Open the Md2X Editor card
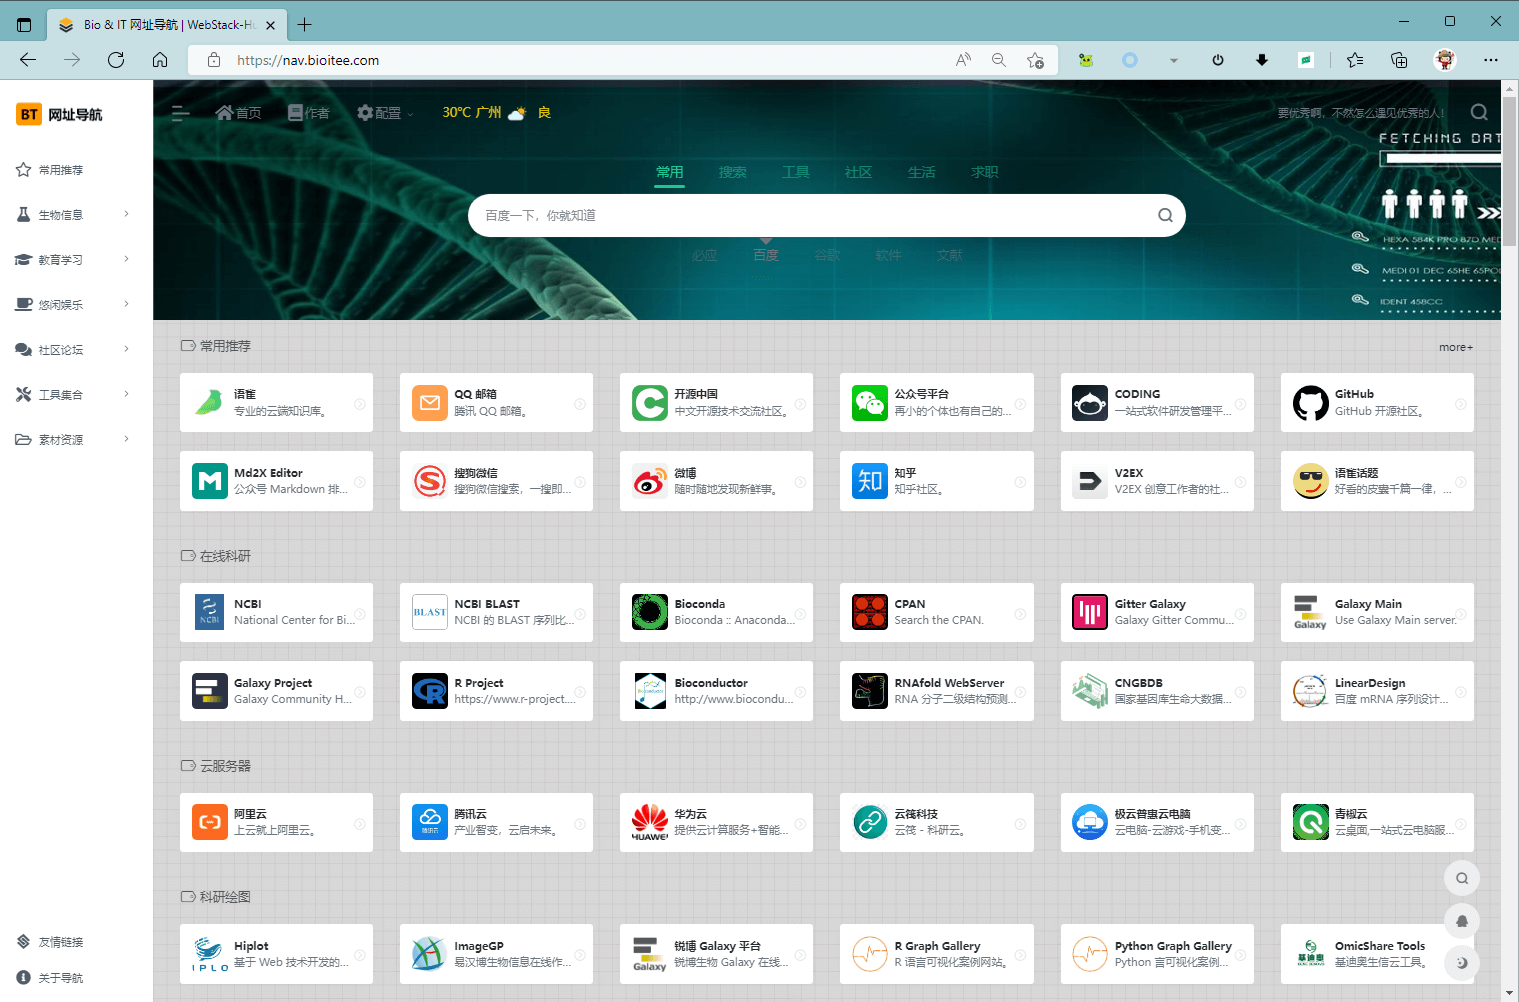Viewport: 1519px width, 1002px height. 276,481
